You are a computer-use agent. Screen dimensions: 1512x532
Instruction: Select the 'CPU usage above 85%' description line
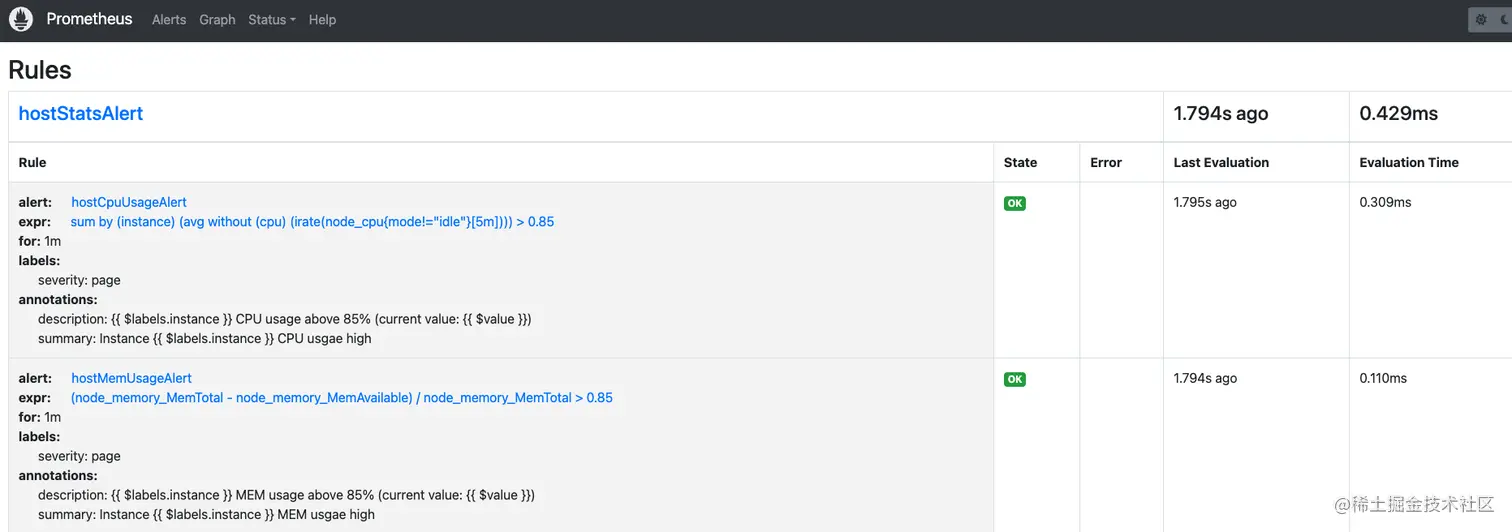[285, 319]
